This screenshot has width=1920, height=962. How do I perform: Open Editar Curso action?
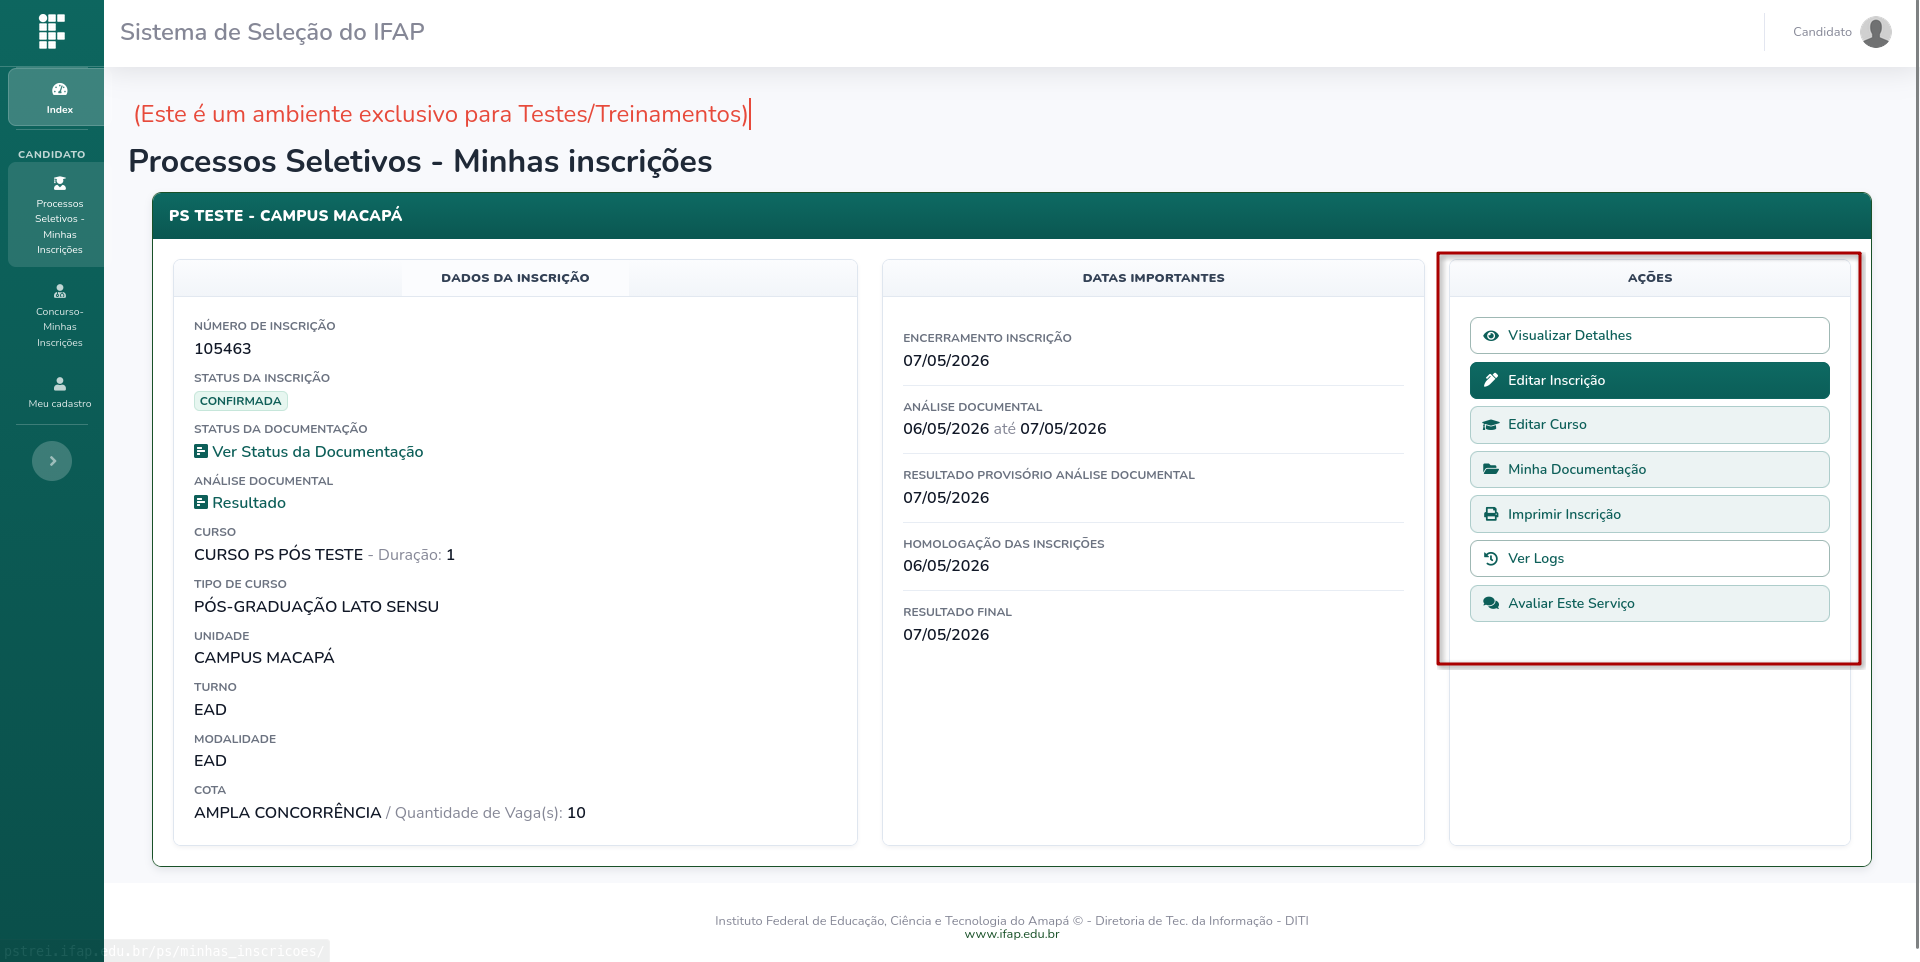(x=1650, y=425)
